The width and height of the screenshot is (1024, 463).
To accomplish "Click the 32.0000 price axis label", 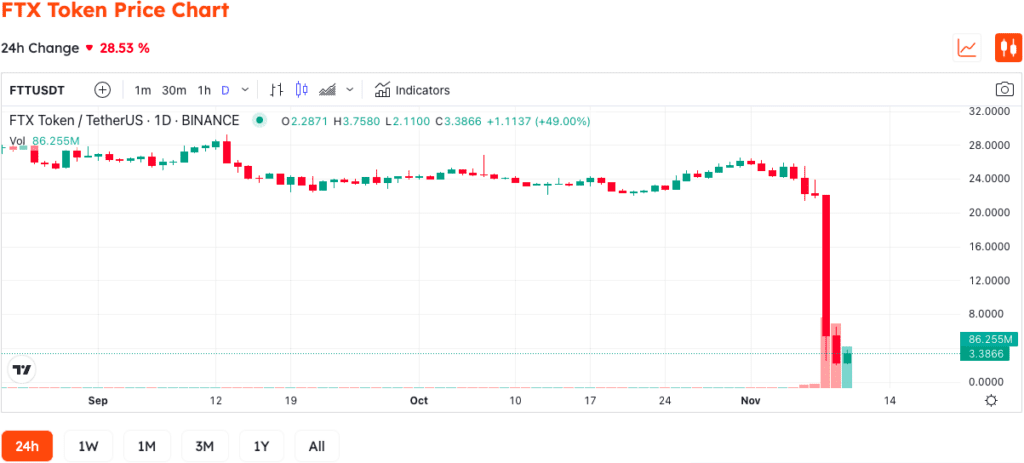I will point(987,111).
